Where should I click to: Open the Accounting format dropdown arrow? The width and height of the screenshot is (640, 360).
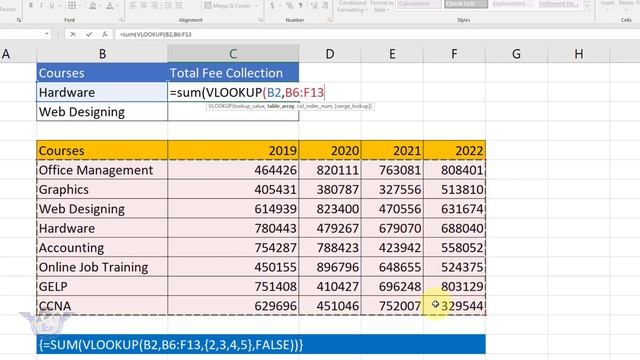(x=280, y=5)
